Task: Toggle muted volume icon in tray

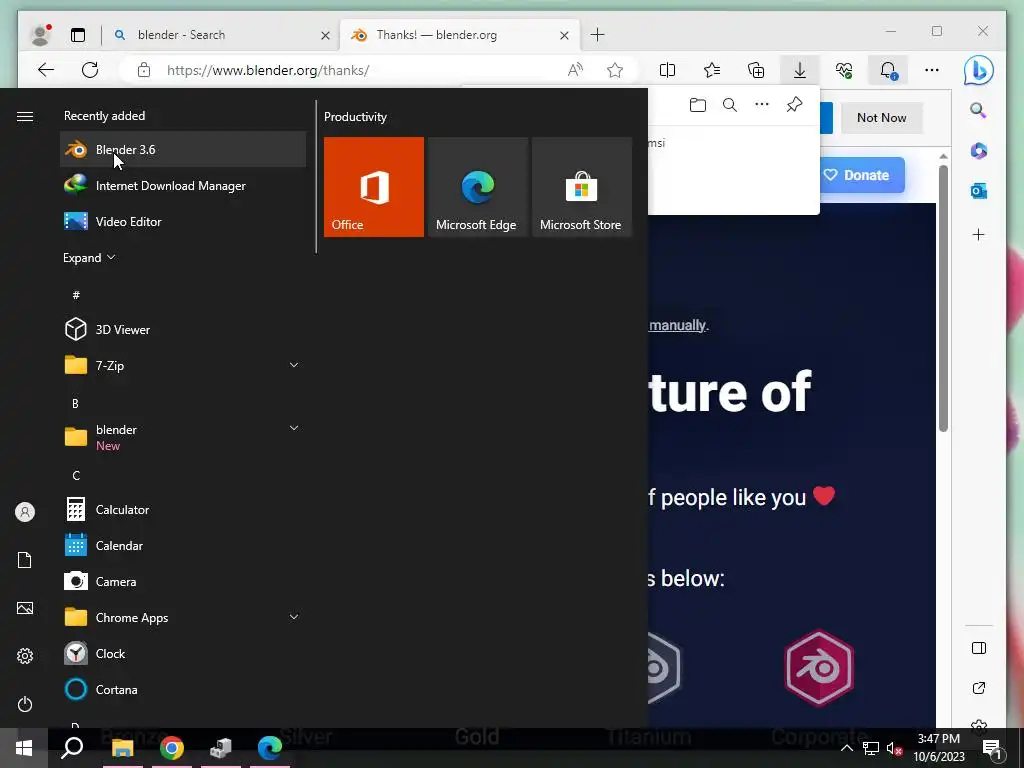Action: coord(894,748)
